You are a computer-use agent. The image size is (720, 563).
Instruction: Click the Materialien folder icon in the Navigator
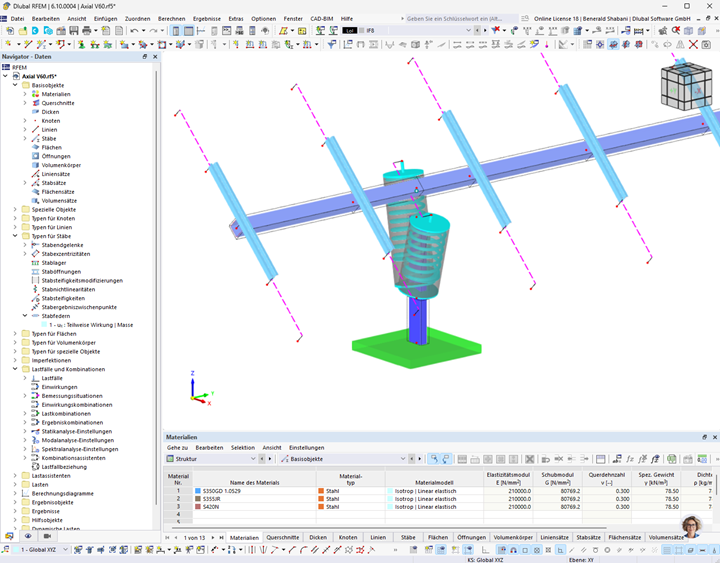click(35, 94)
